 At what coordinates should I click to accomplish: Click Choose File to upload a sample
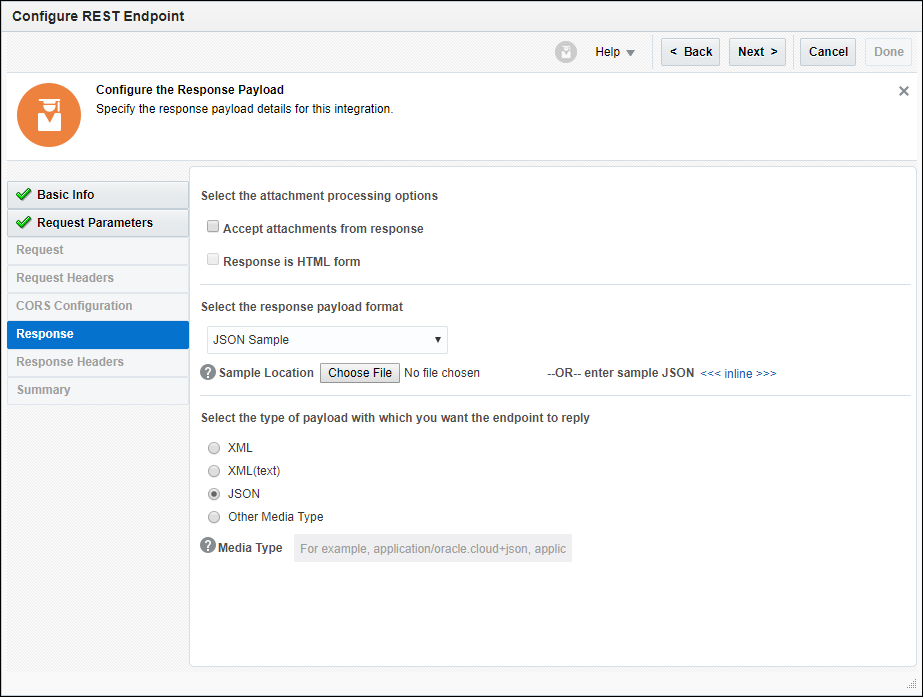(359, 372)
